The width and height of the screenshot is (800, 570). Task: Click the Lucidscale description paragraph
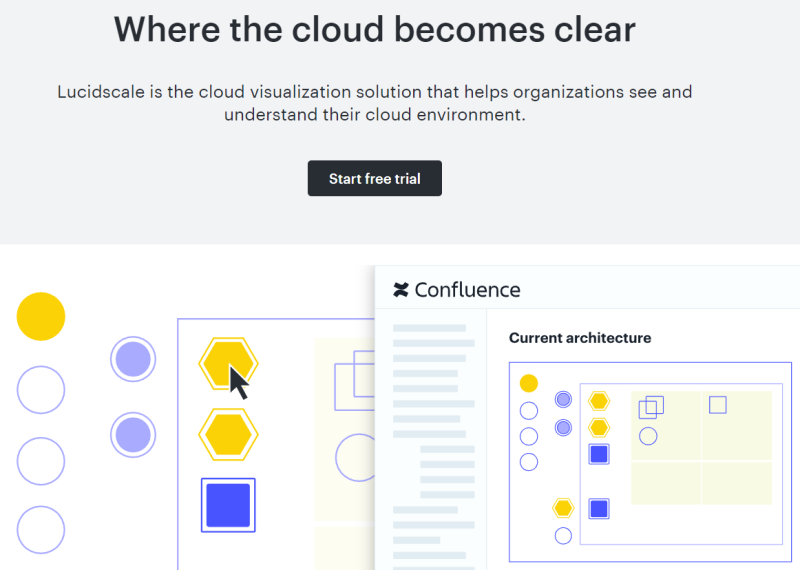click(374, 103)
